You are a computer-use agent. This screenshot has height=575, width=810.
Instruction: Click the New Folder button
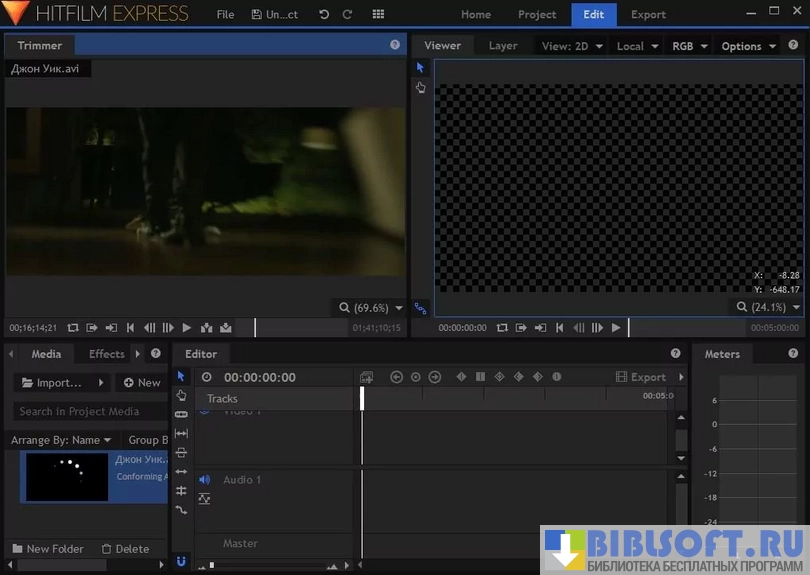(x=48, y=549)
